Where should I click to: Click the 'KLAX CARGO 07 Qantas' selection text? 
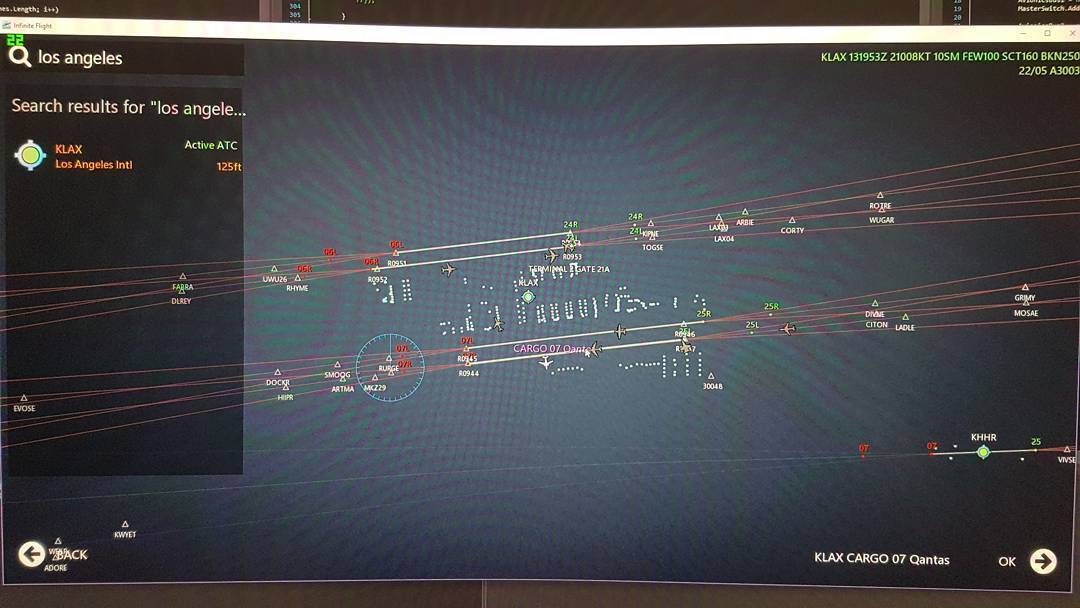882,558
